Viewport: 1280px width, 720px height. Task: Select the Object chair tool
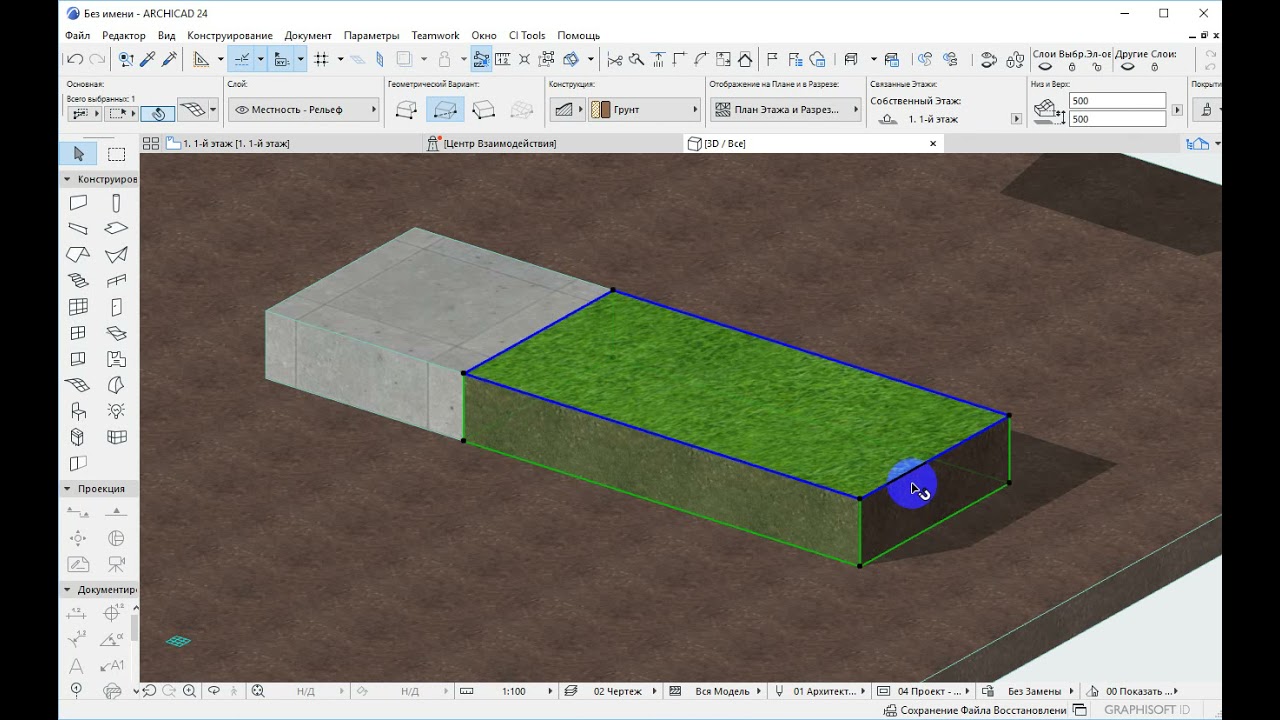(79, 411)
